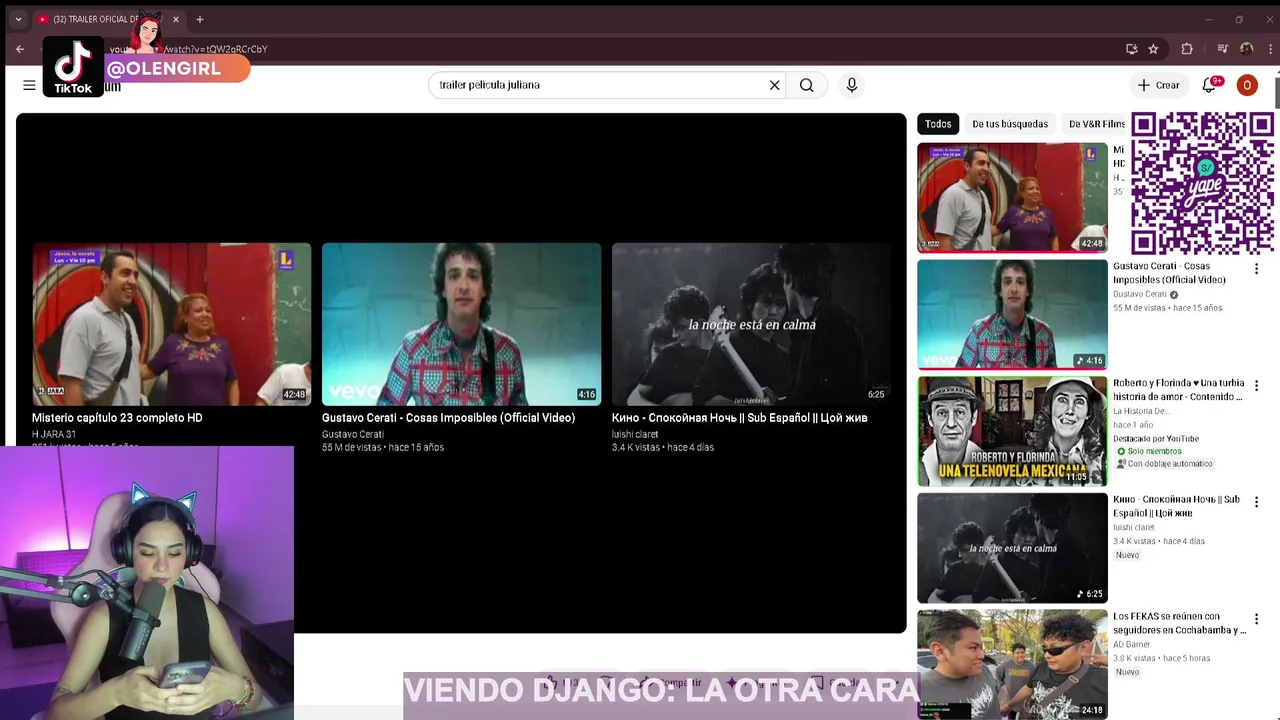Screen dimensions: 1280x720
Task: Open sidebar title Gustavo Cerati - Cosas Imposibles
Action: pos(1169,273)
